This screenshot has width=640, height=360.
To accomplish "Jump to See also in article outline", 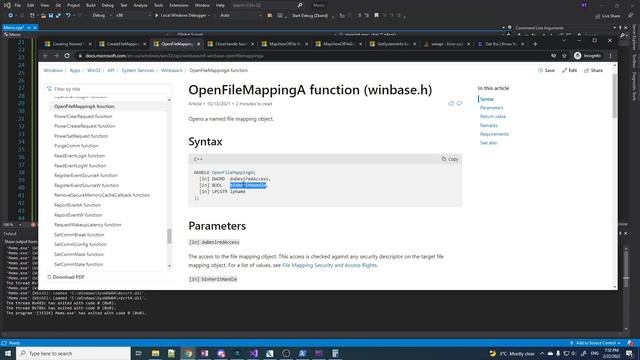I will (488, 143).
